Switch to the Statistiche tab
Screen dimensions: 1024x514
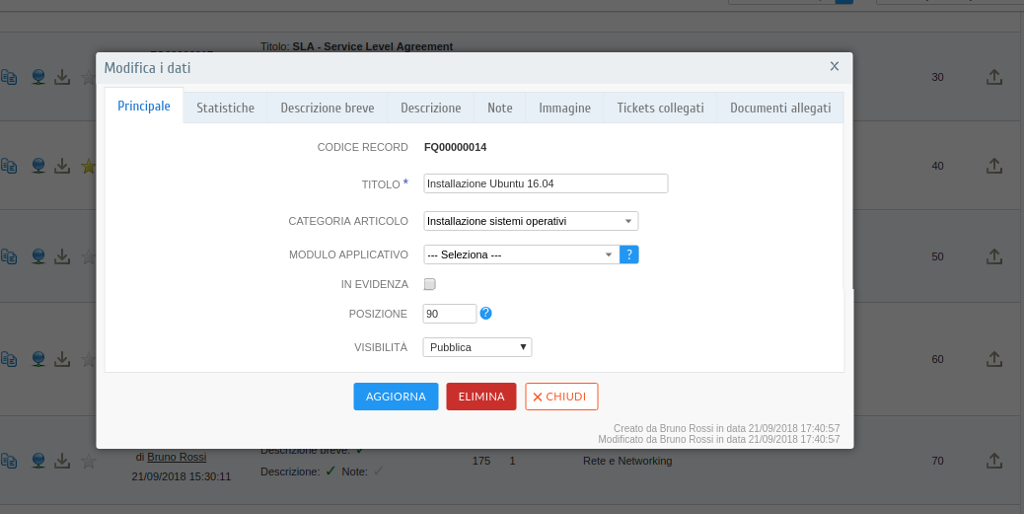tap(225, 108)
